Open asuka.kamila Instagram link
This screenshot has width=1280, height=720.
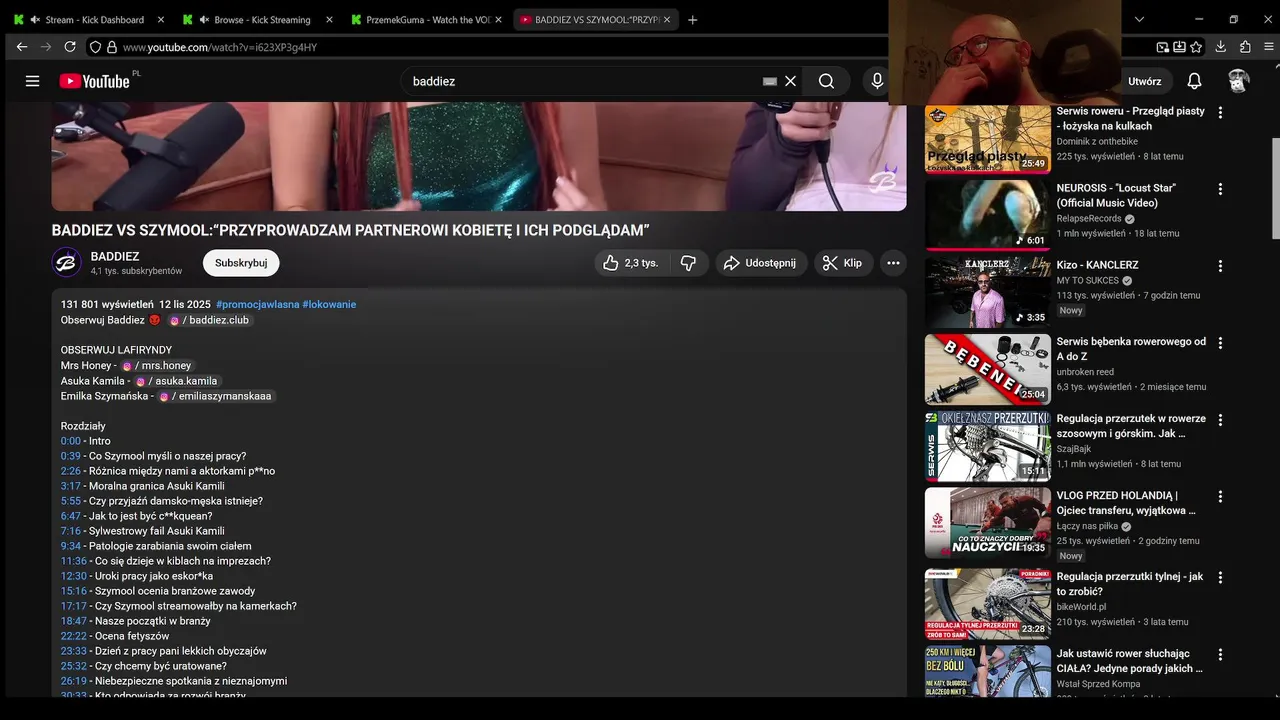[x=176, y=381]
